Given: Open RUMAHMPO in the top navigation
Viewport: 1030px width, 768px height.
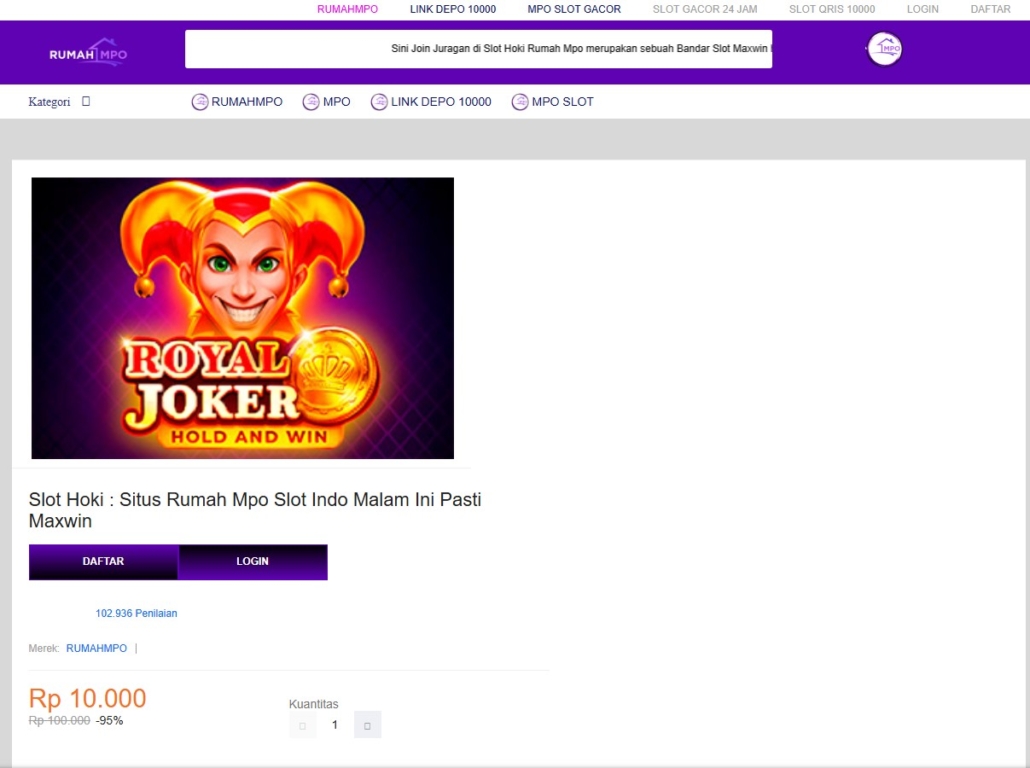Looking at the screenshot, I should pos(347,9).
